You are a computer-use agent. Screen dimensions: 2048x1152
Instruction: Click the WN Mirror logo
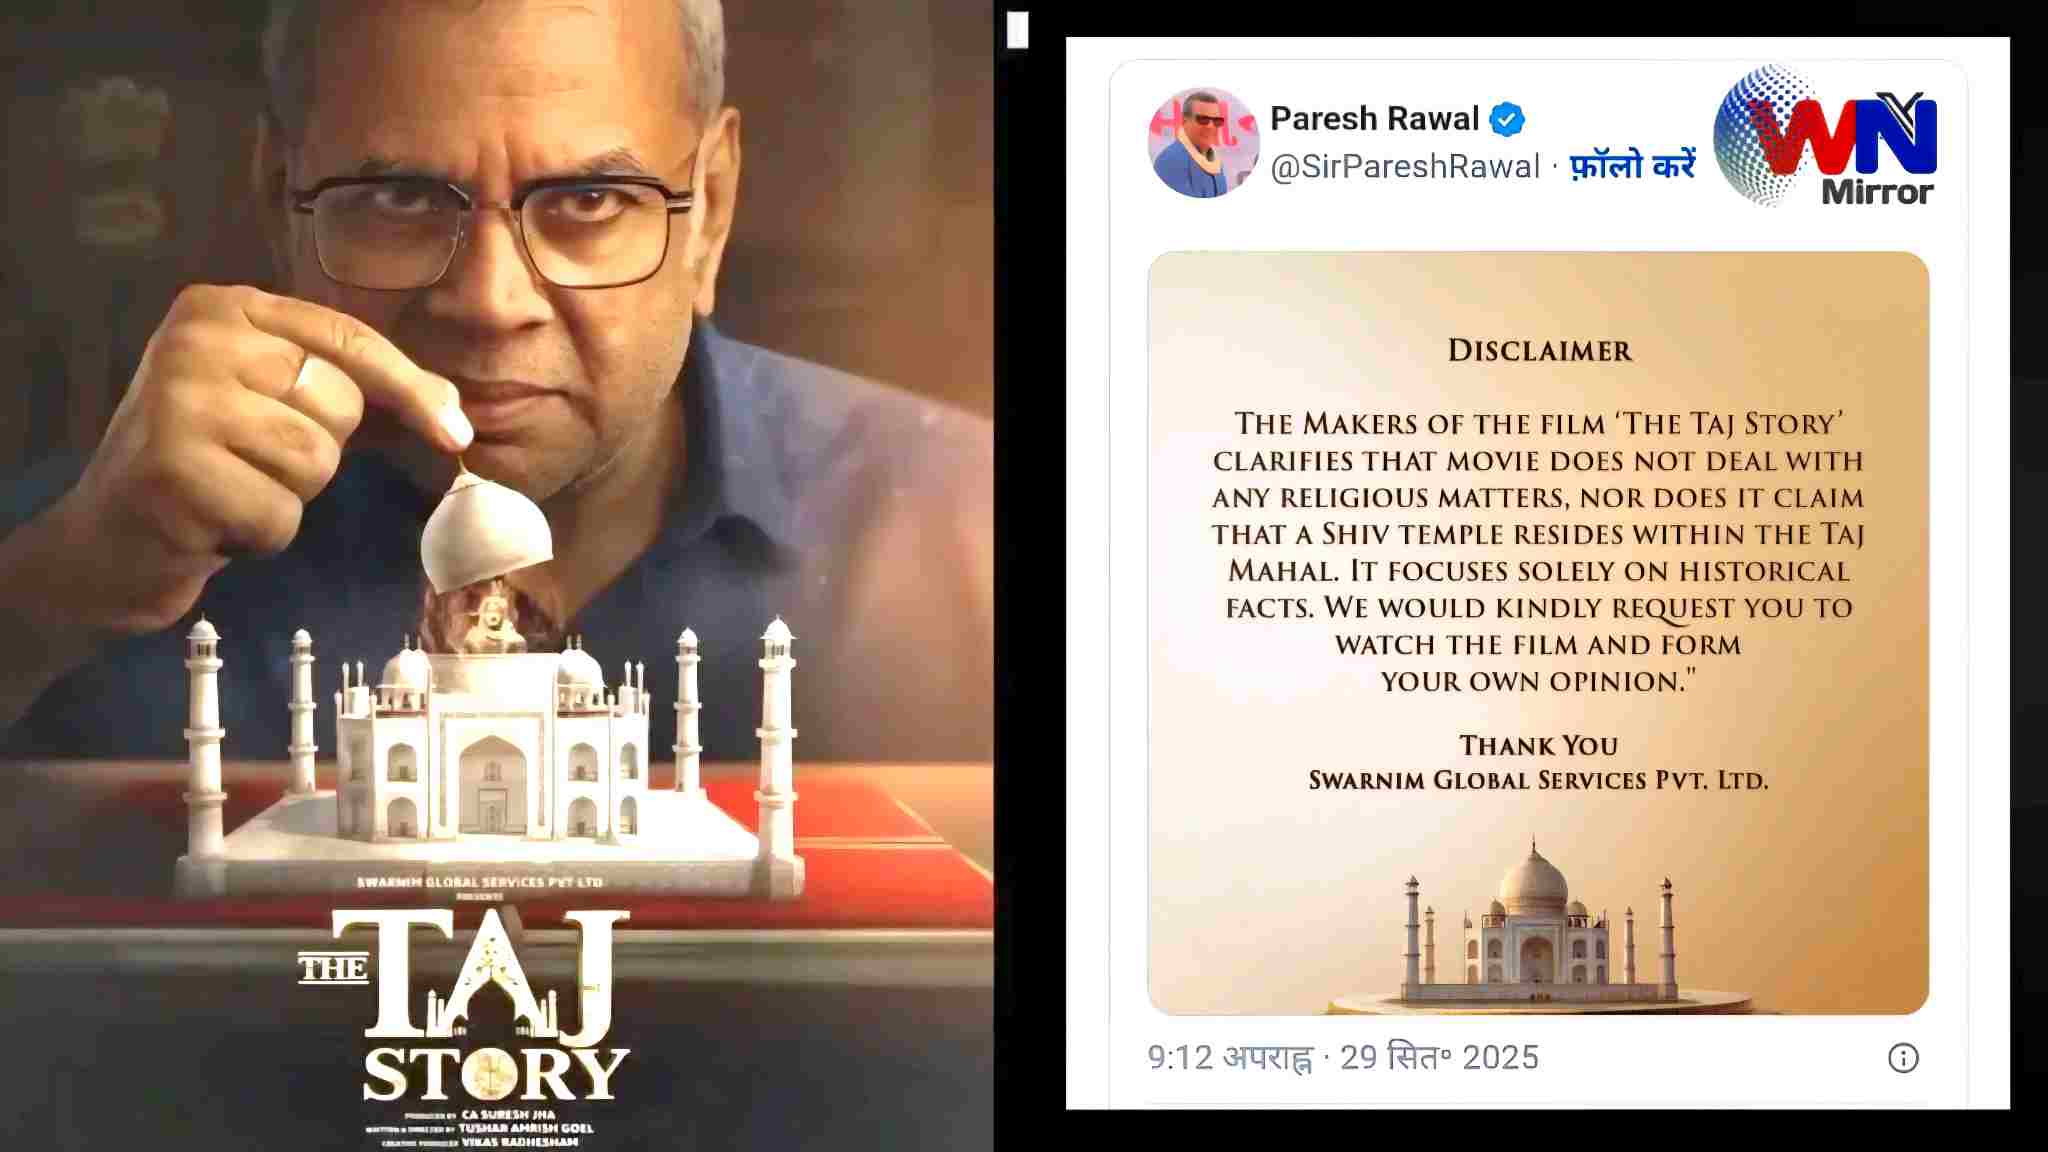[1826, 136]
